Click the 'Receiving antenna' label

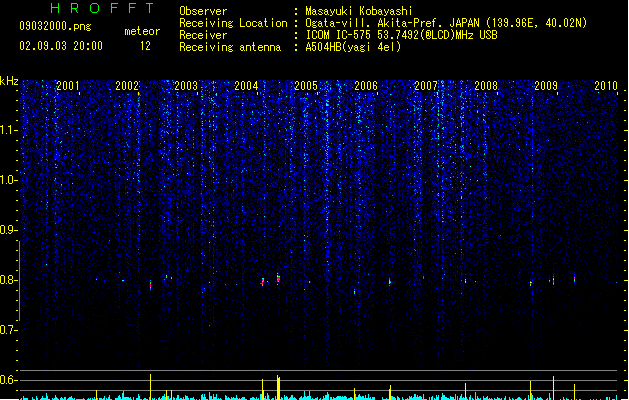pyautogui.click(x=230, y=47)
